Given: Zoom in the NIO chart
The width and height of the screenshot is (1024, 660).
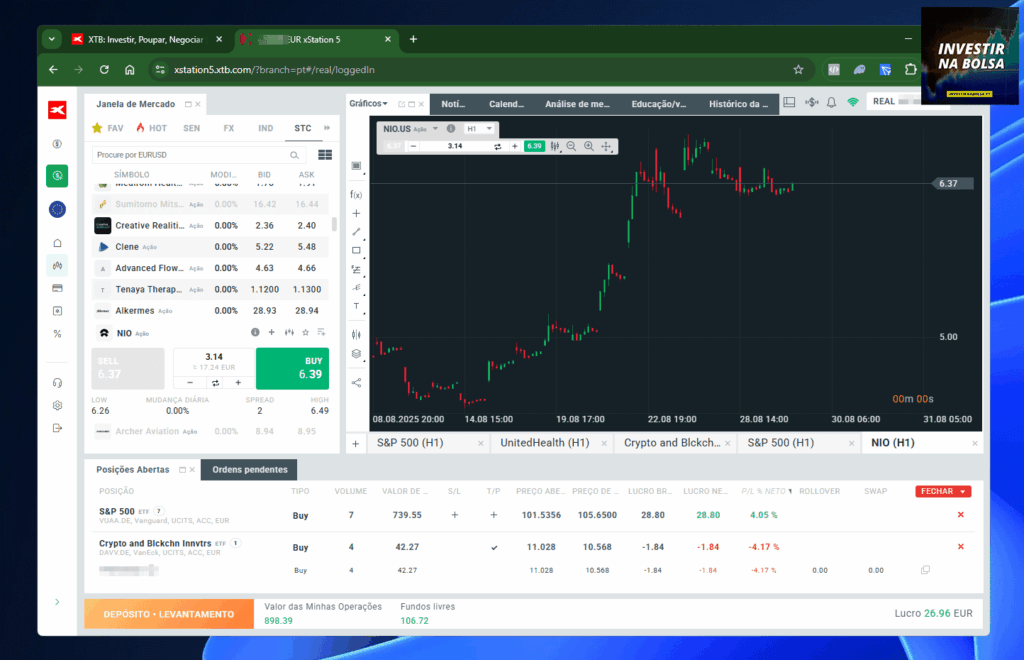Looking at the screenshot, I should click(589, 146).
